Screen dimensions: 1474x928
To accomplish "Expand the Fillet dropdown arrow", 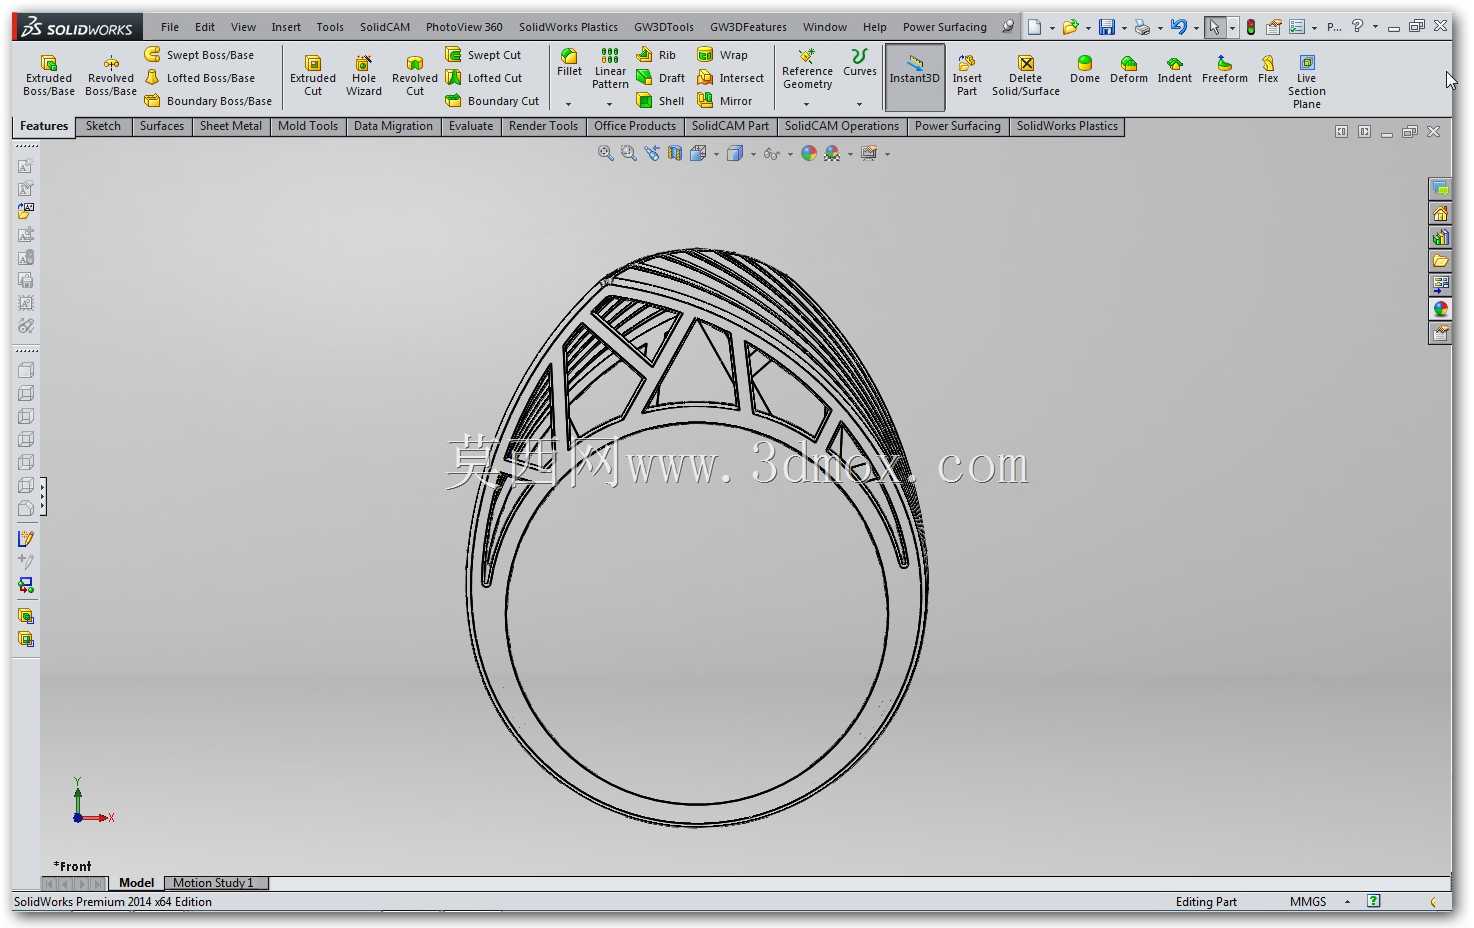I will (x=569, y=104).
